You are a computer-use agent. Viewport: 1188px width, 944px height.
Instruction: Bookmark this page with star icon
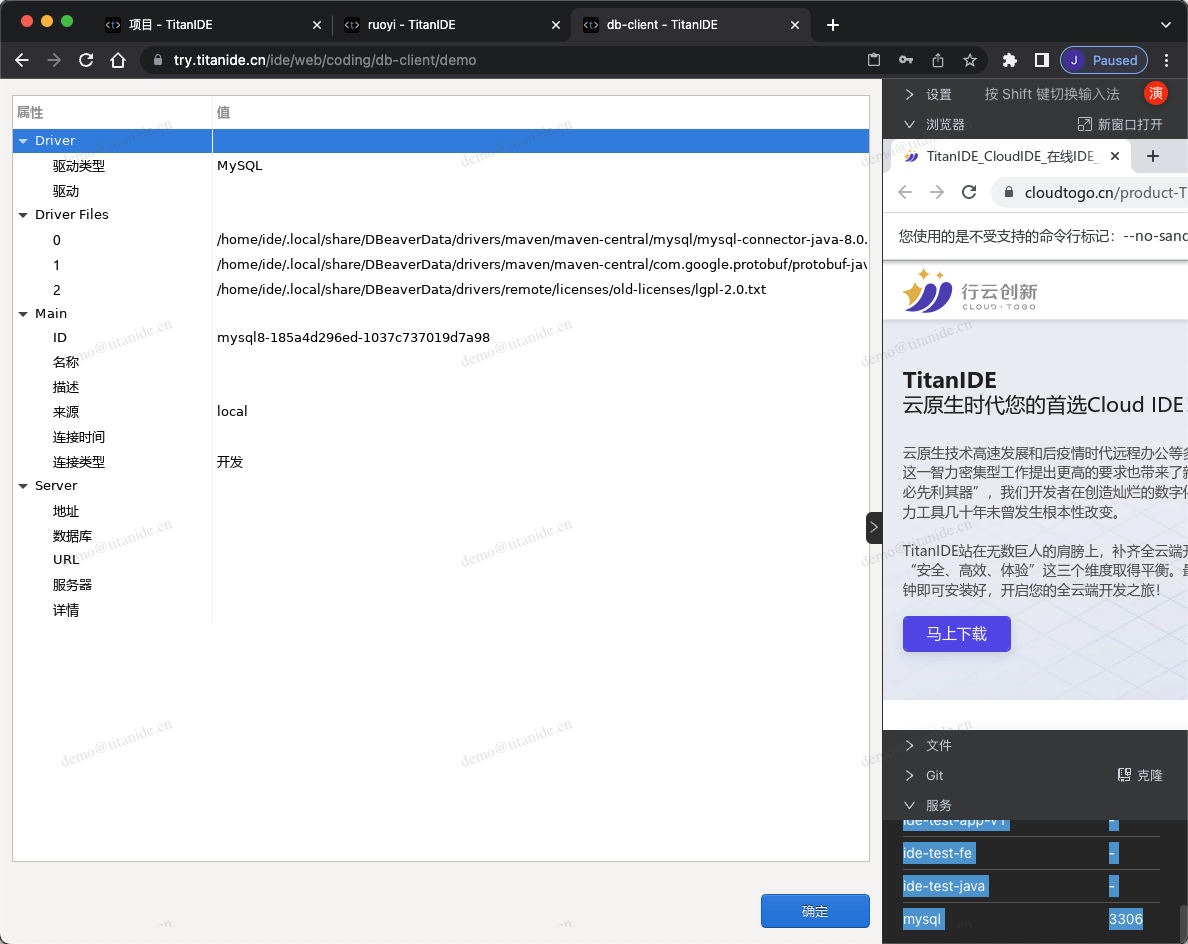click(x=969, y=60)
